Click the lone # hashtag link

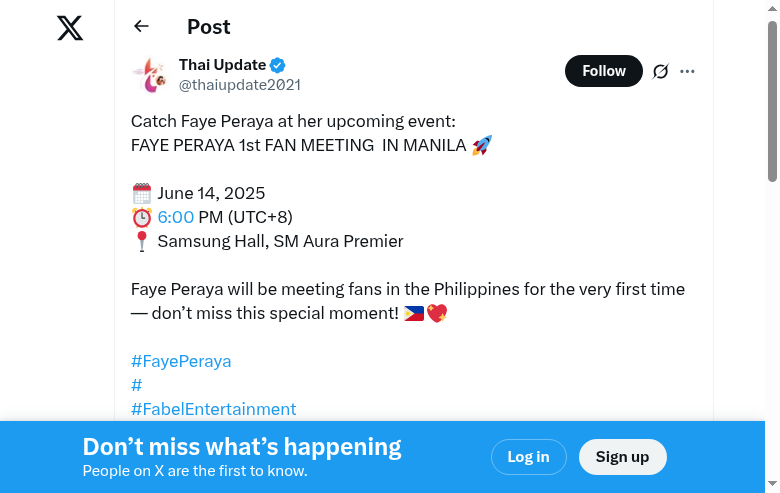(136, 385)
